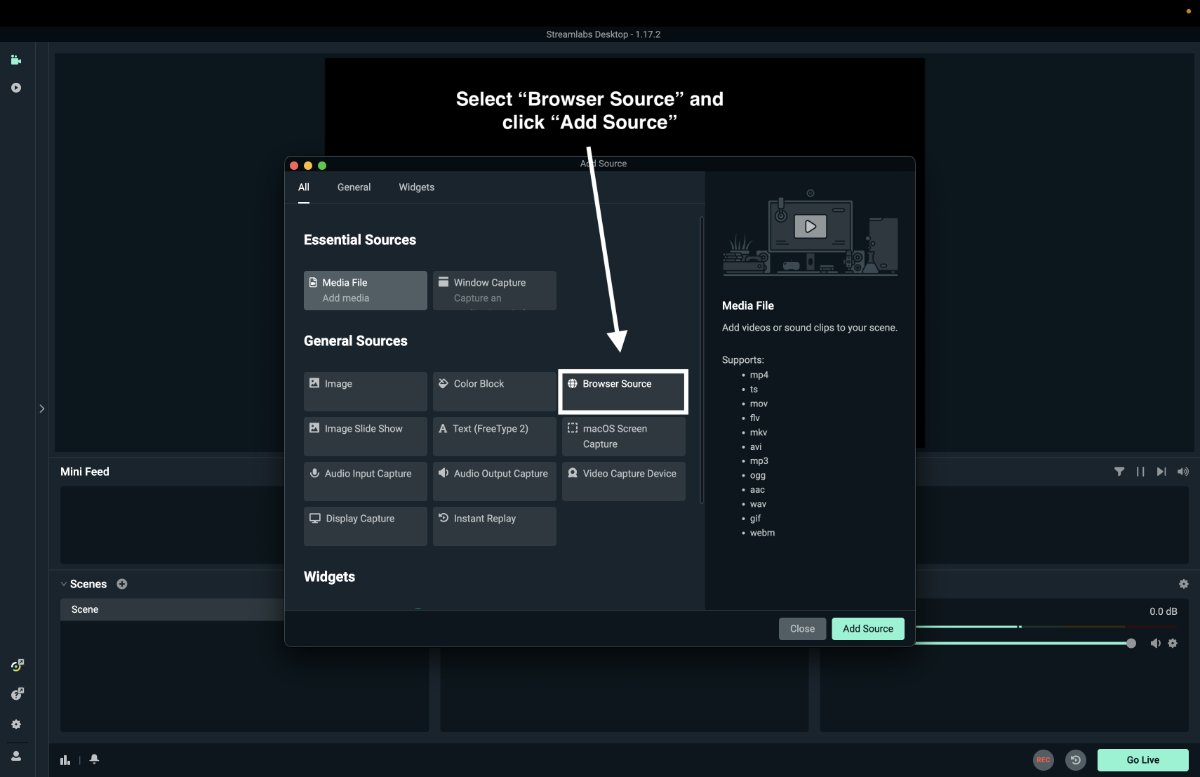The width and height of the screenshot is (1200, 777).
Task: Click Close in Add Source dialog
Action: click(802, 629)
